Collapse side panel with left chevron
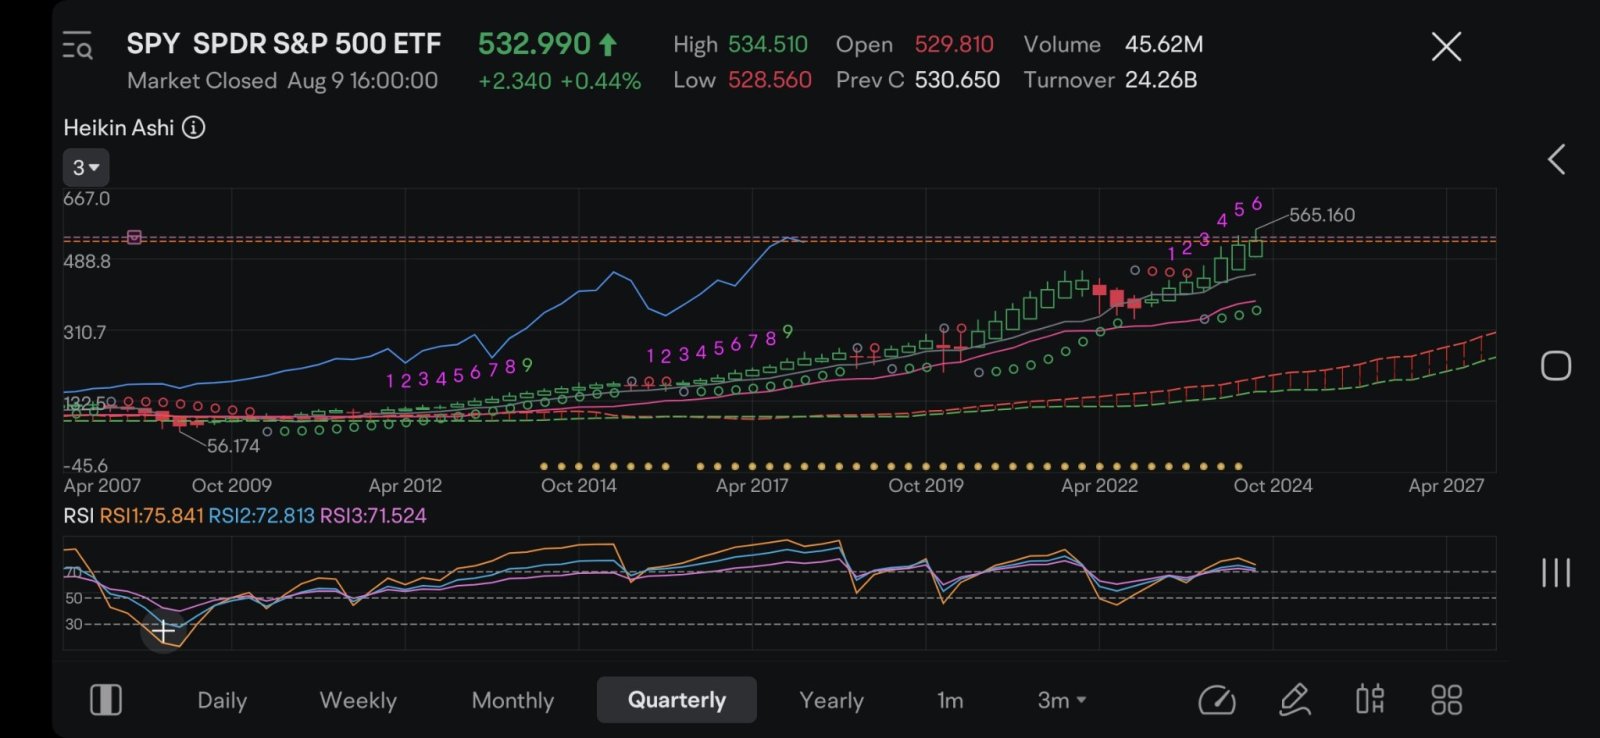1600x738 pixels. 1556,159
